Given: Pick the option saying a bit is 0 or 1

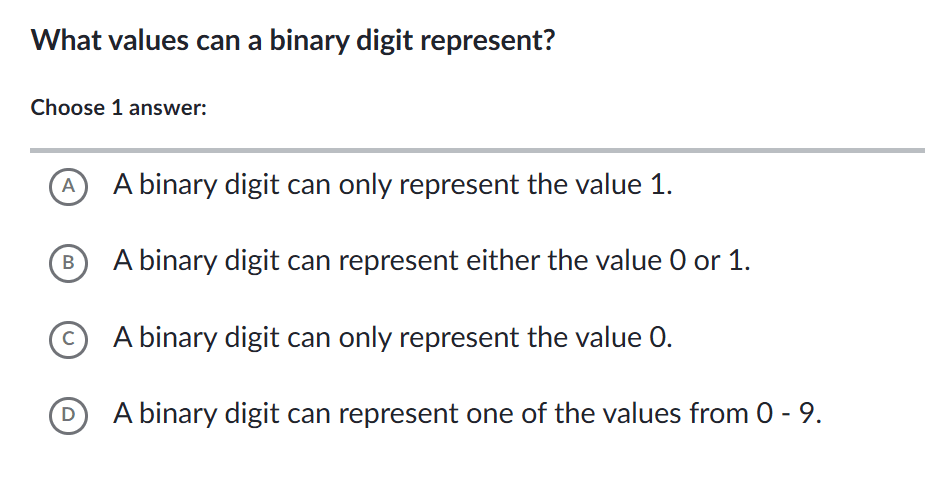Looking at the screenshot, I should coord(431,261).
